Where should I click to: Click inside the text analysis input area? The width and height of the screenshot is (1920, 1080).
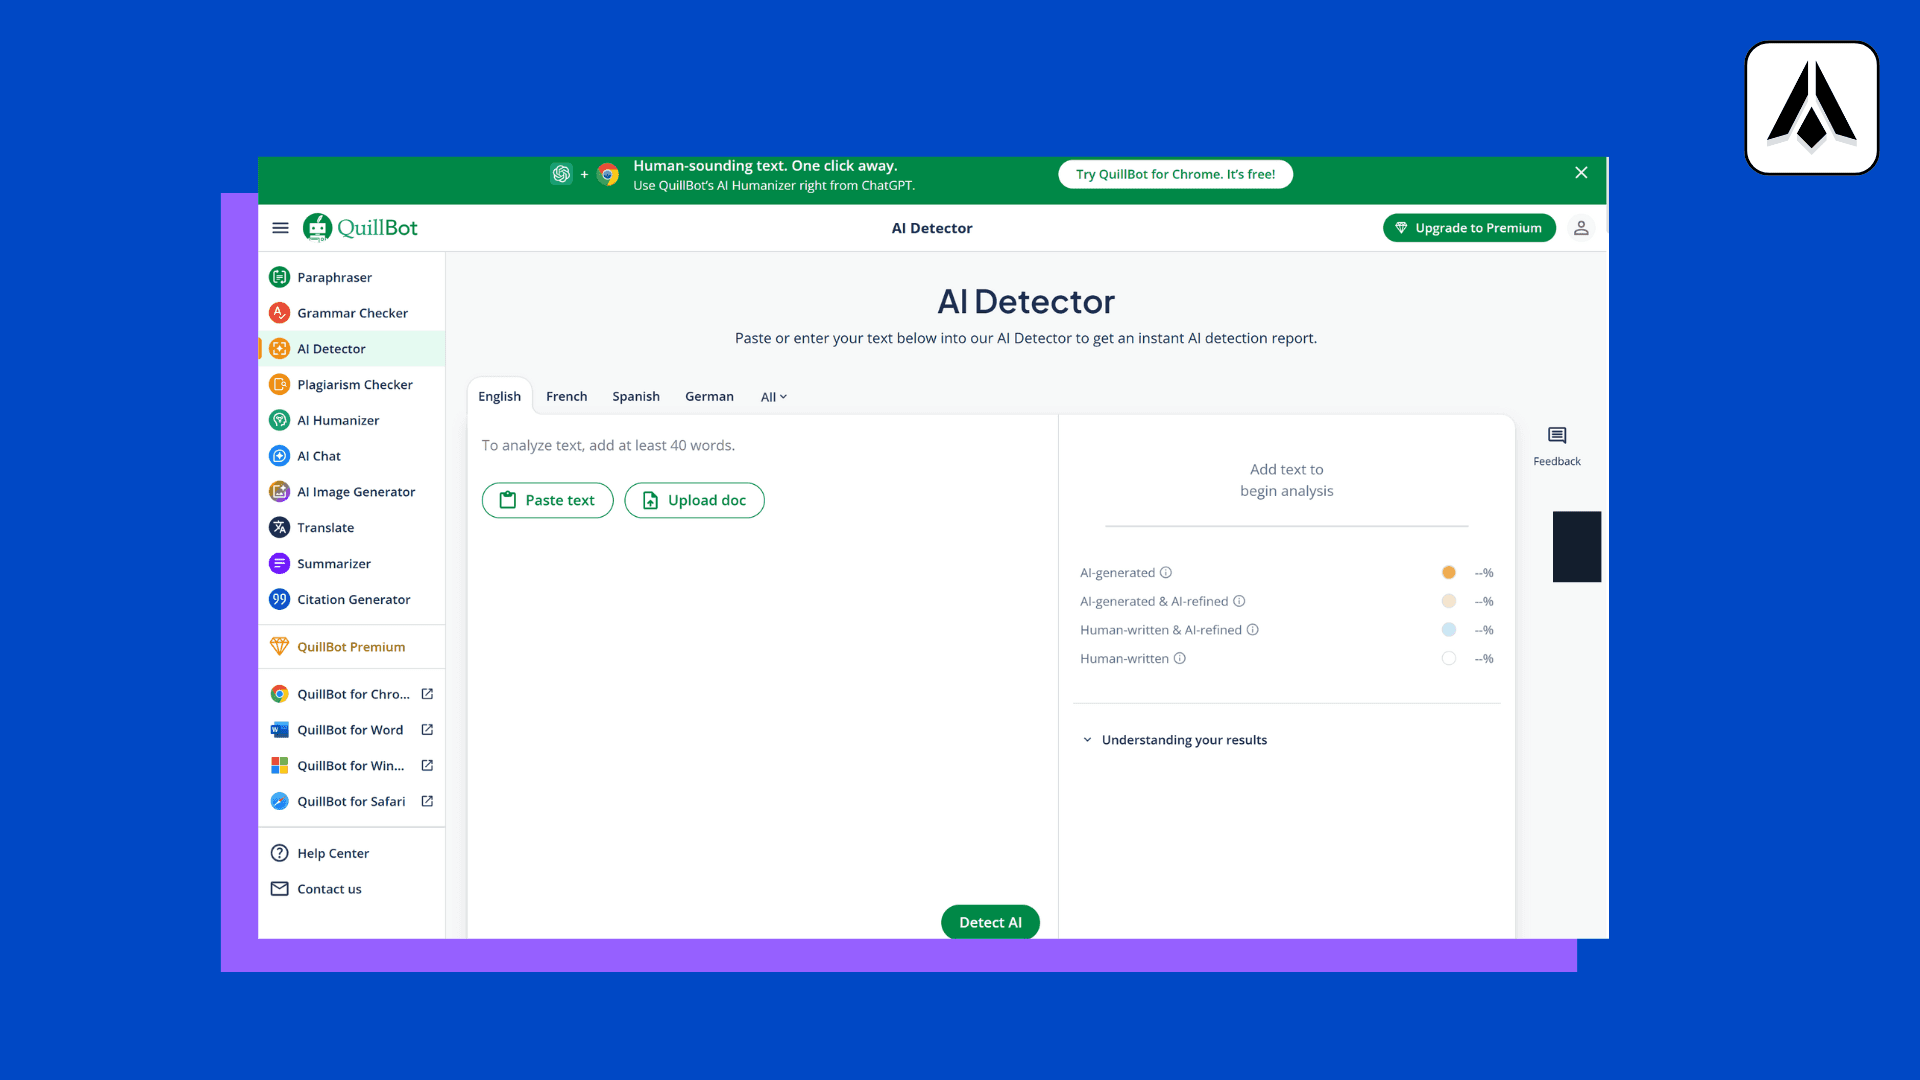(760, 700)
